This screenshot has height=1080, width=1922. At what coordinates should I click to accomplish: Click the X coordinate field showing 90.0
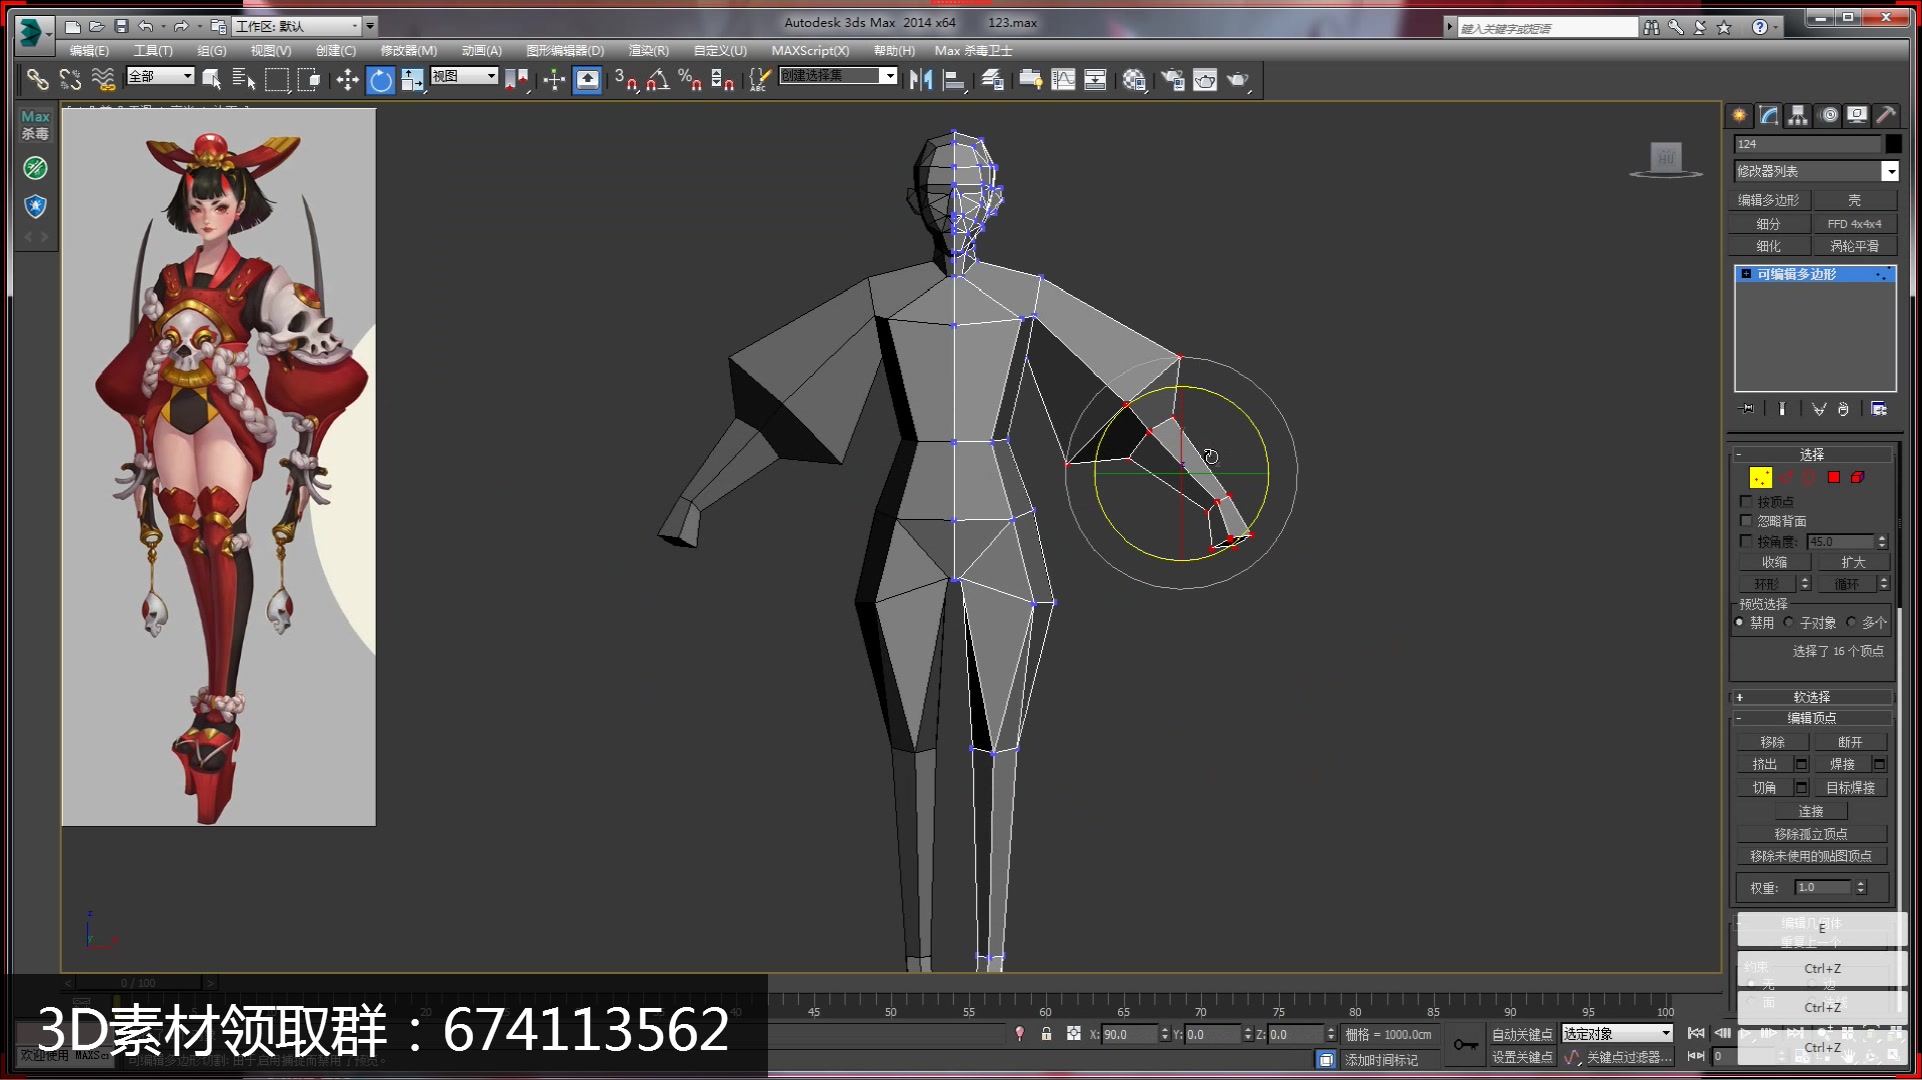coord(1129,1035)
